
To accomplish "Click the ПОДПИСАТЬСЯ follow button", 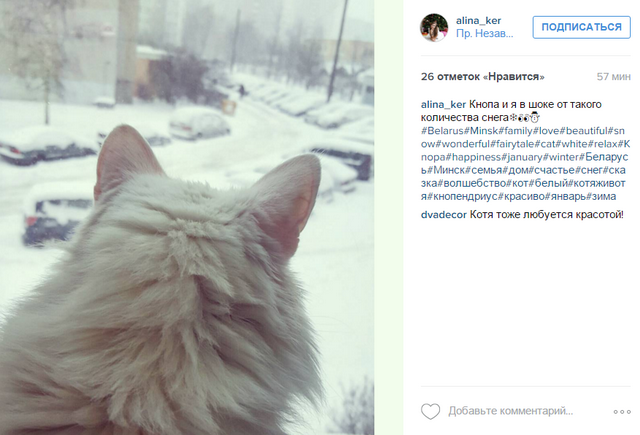I will coord(581,27).
